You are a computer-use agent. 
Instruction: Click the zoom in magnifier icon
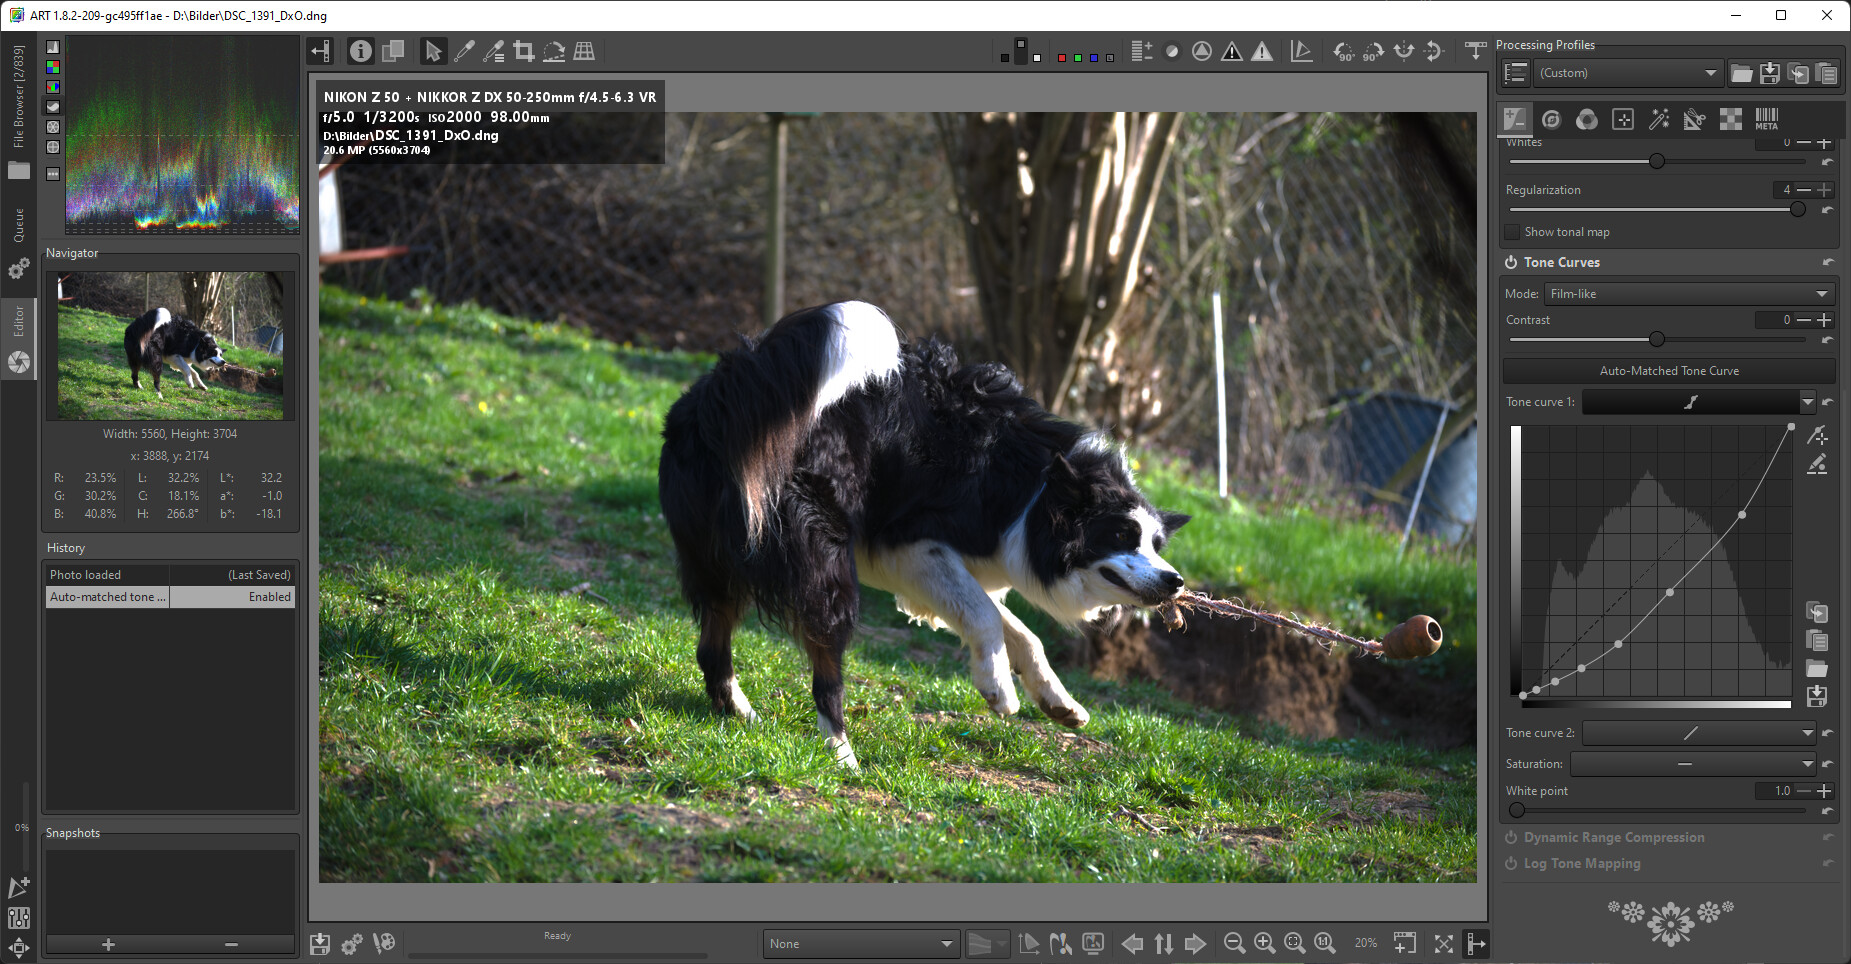pos(1264,943)
